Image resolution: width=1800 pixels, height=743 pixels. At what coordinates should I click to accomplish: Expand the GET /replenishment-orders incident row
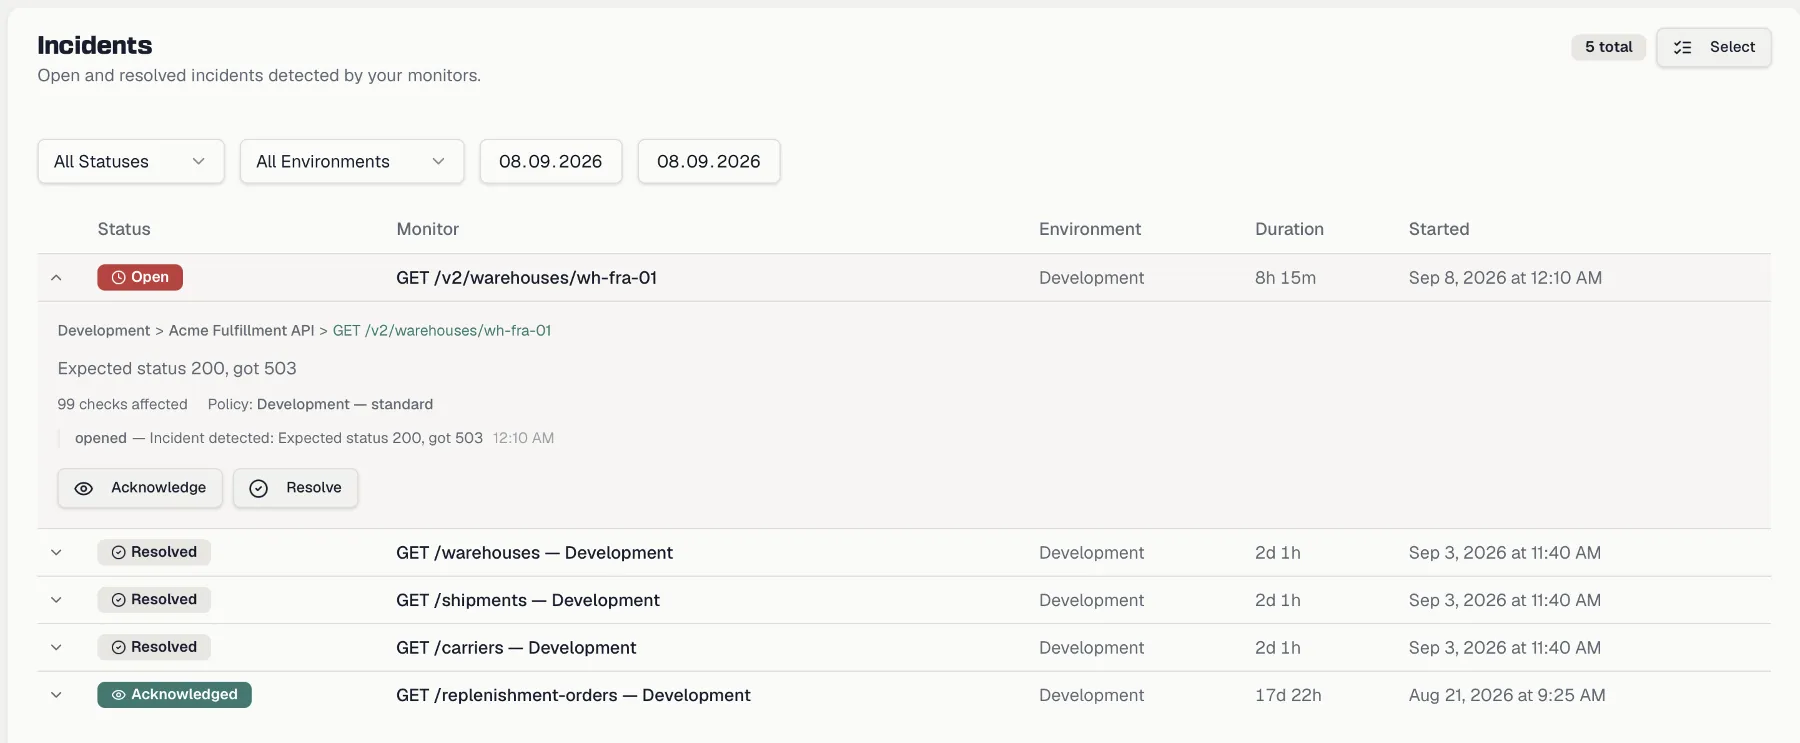tap(56, 695)
